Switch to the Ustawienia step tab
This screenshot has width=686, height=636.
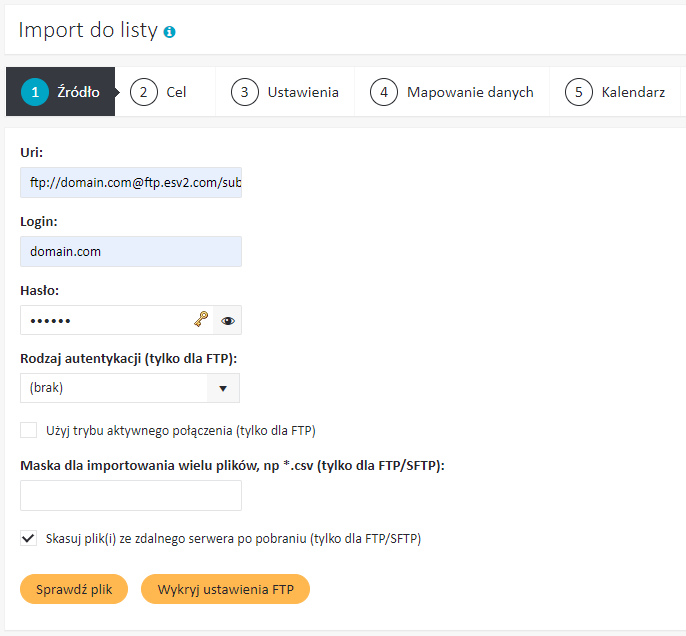(x=285, y=92)
